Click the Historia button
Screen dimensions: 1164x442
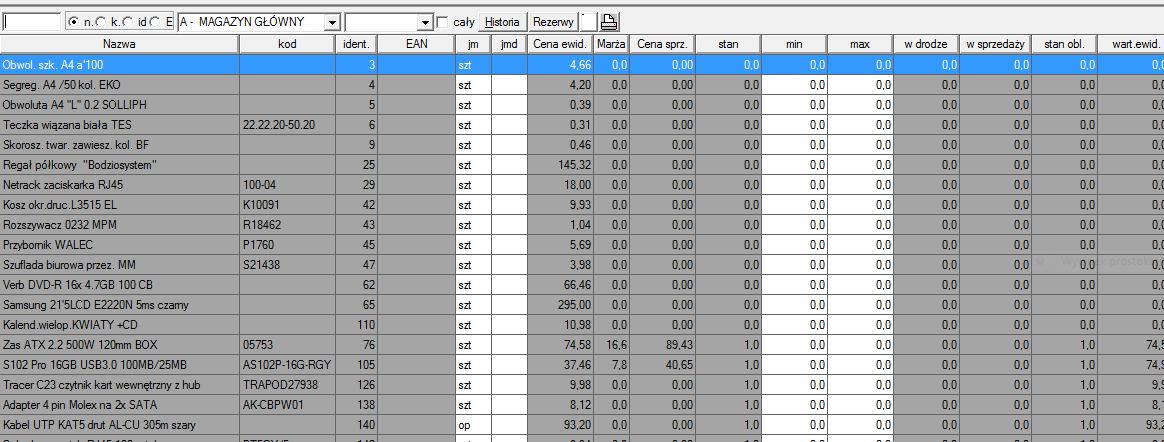click(501, 22)
